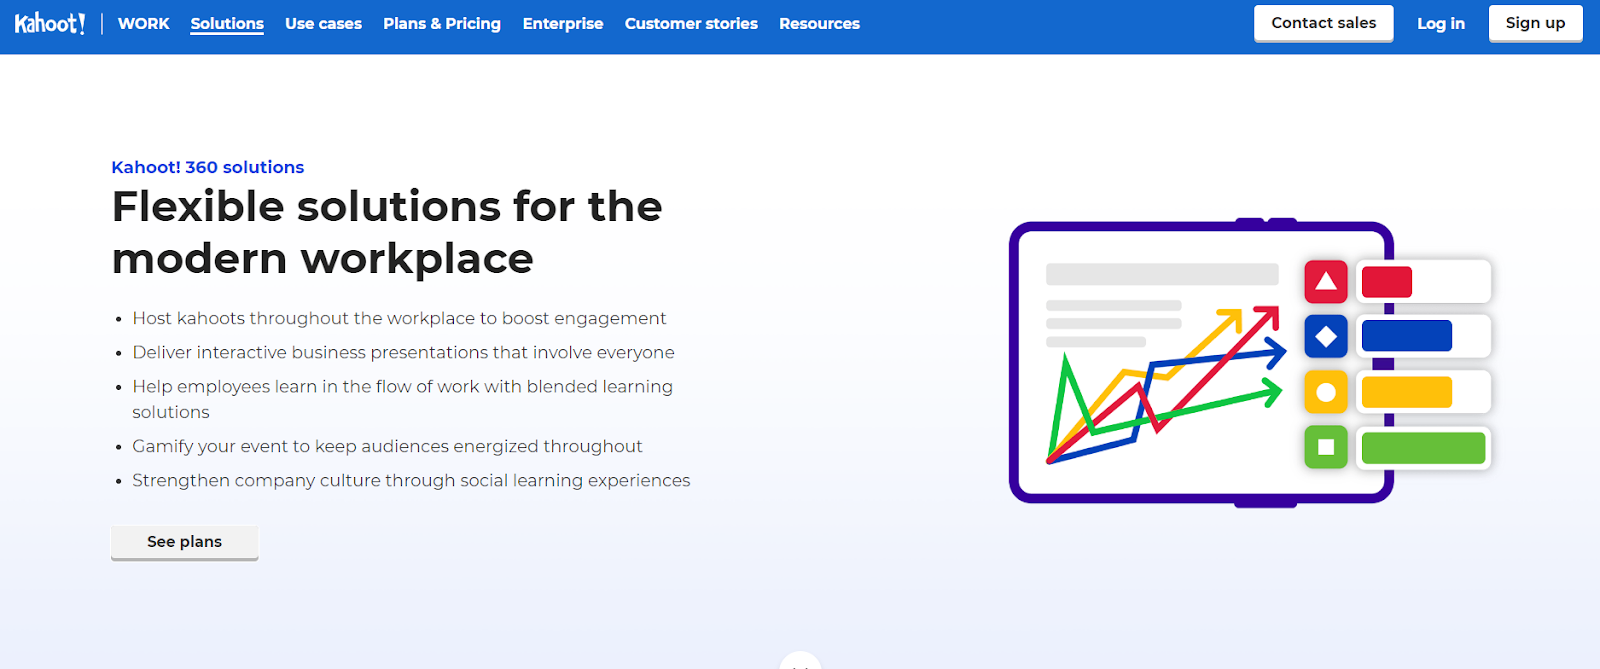Click the Contact sales button

[x=1324, y=23]
